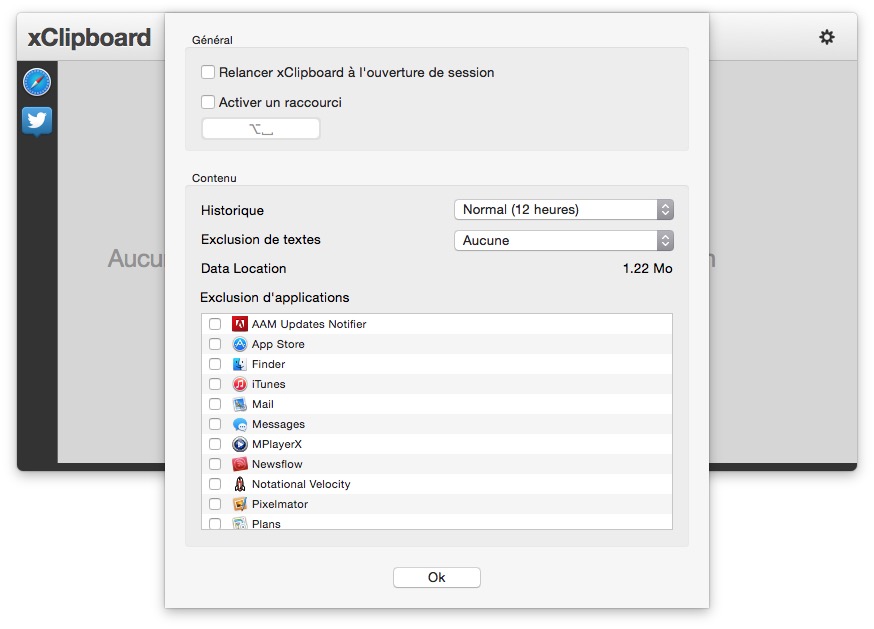Viewport: 874px width, 629px height.
Task: Click the App Store app icon
Action: point(240,344)
